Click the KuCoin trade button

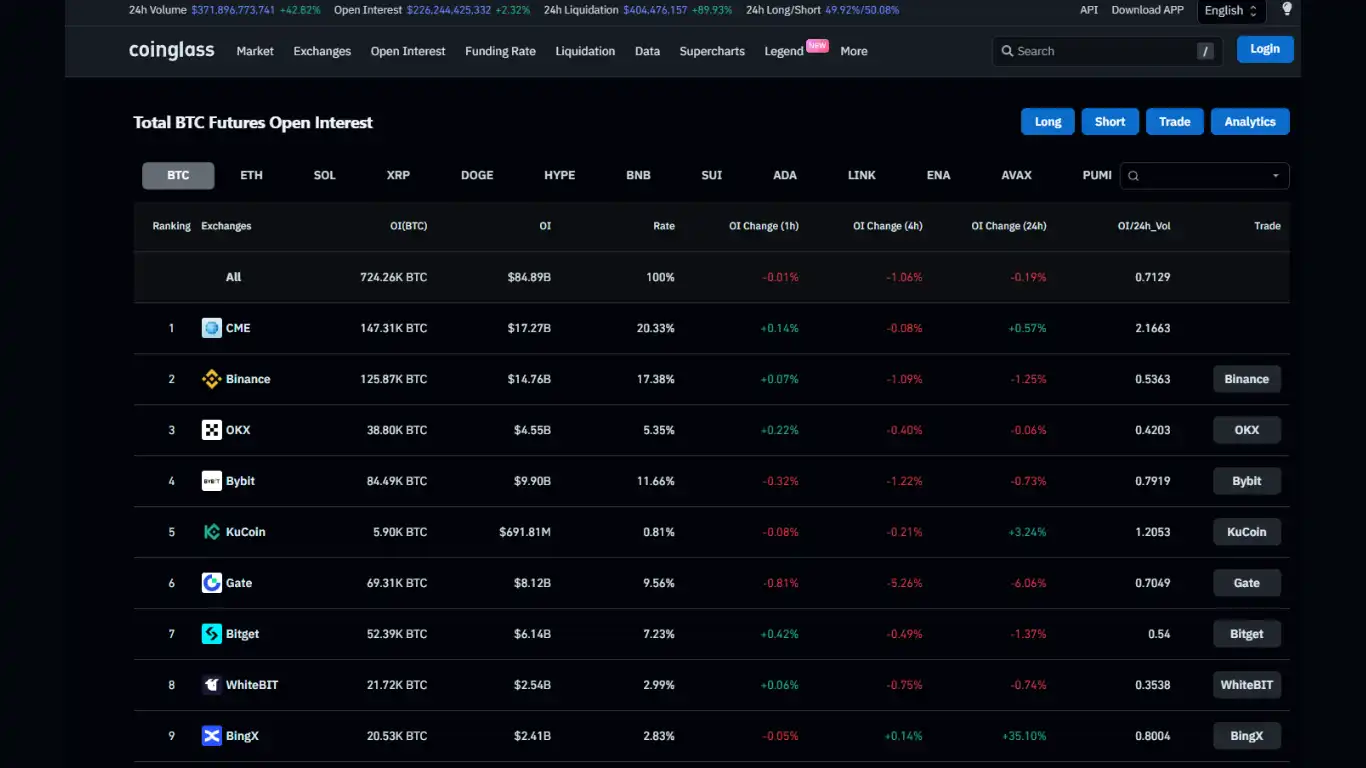tap(1247, 532)
